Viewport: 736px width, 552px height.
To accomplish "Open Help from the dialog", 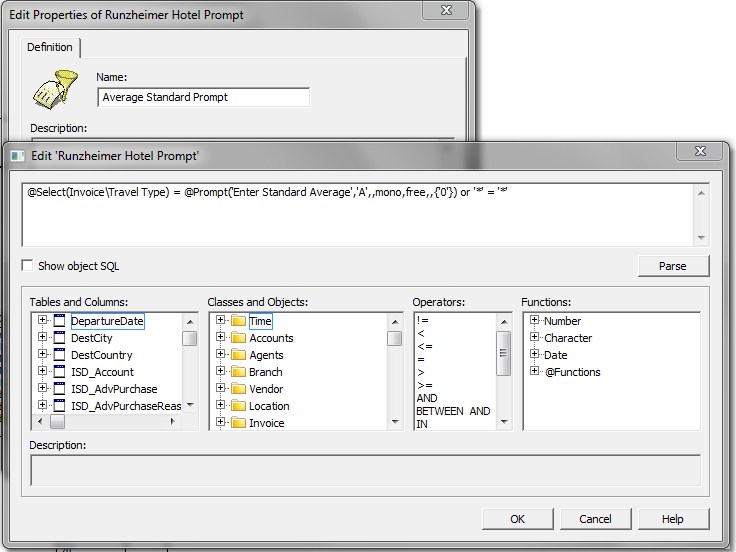I will click(x=673, y=519).
